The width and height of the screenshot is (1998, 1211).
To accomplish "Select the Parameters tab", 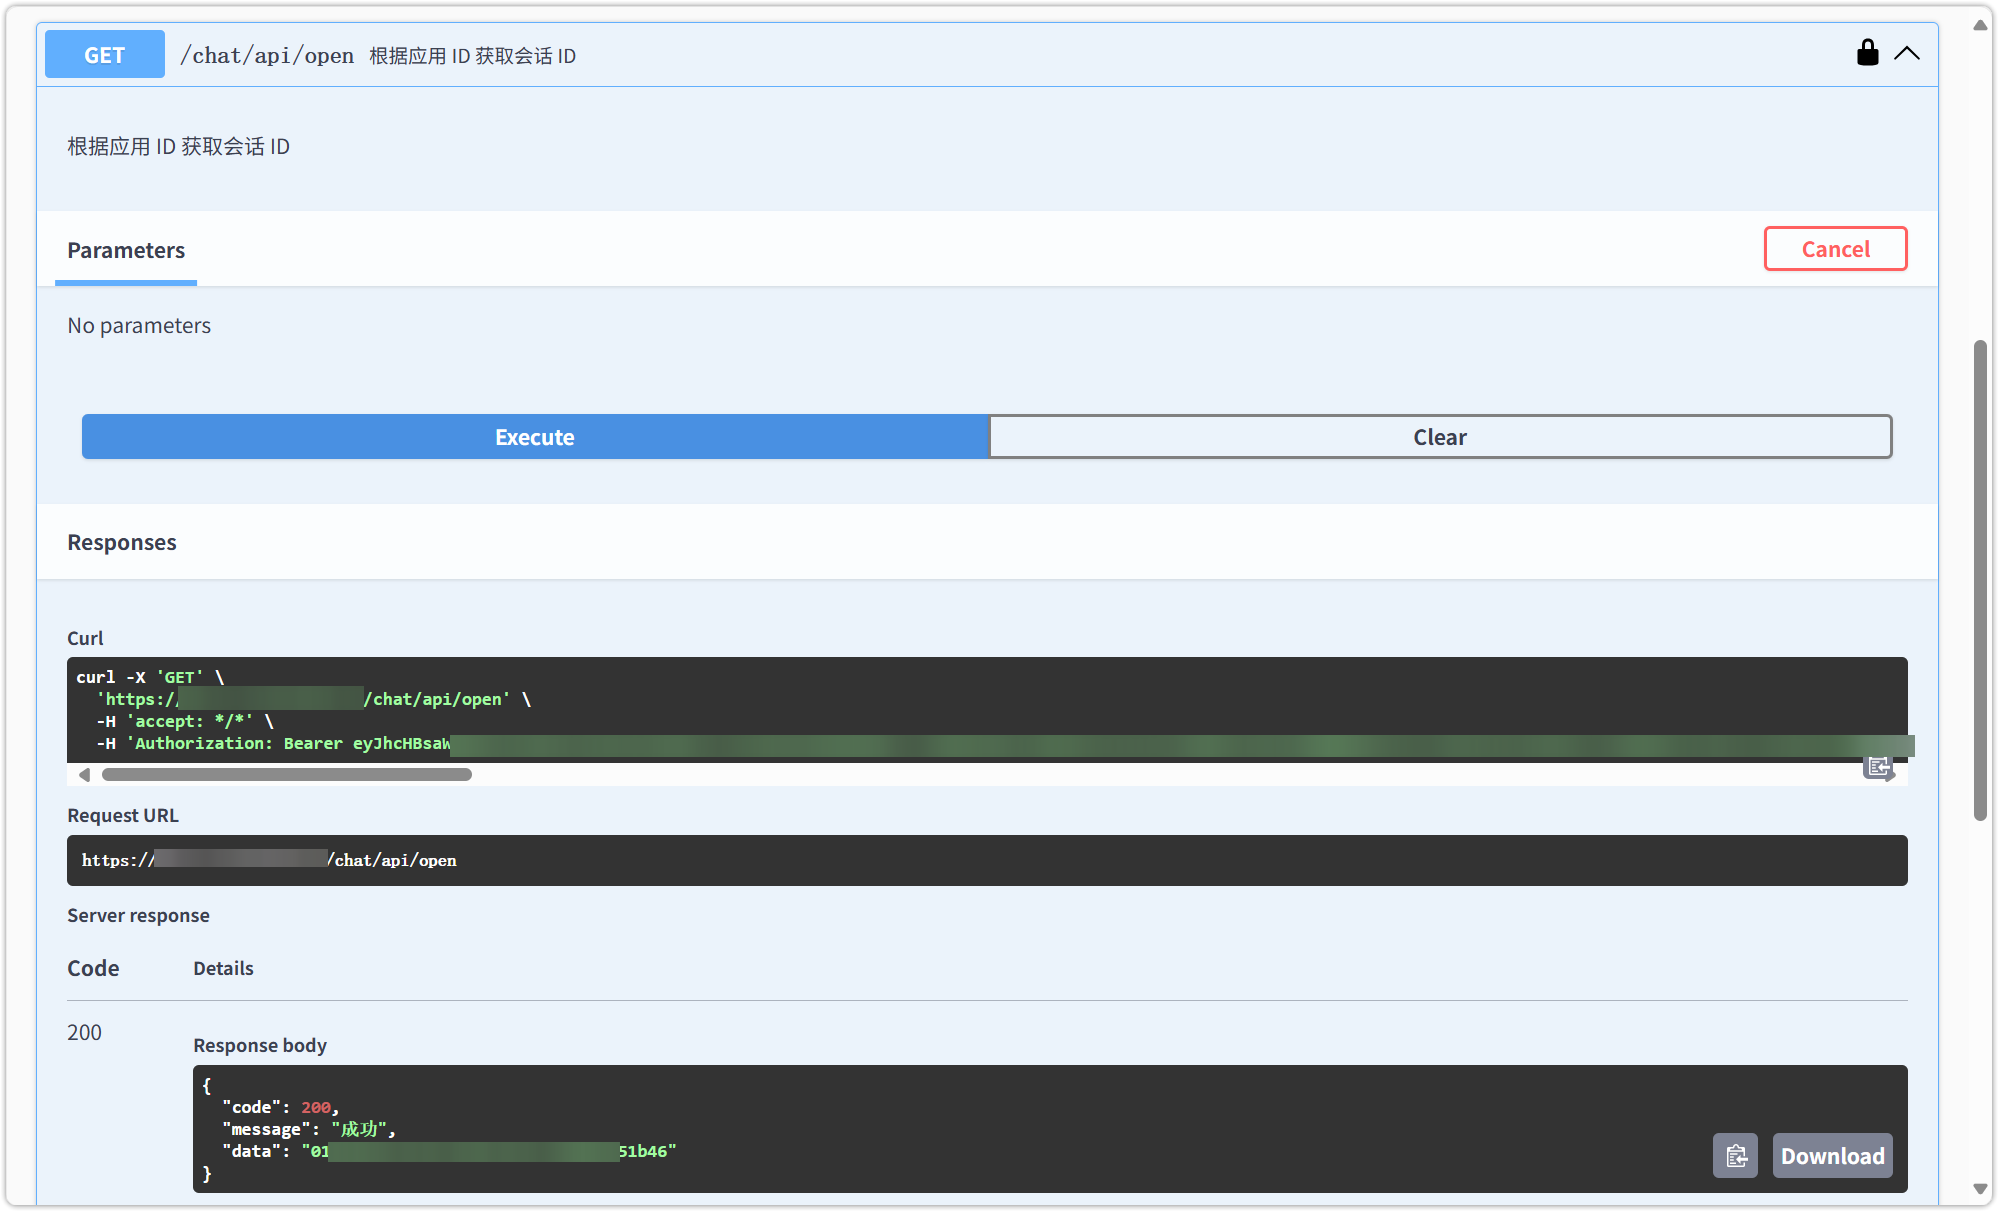I will (126, 250).
